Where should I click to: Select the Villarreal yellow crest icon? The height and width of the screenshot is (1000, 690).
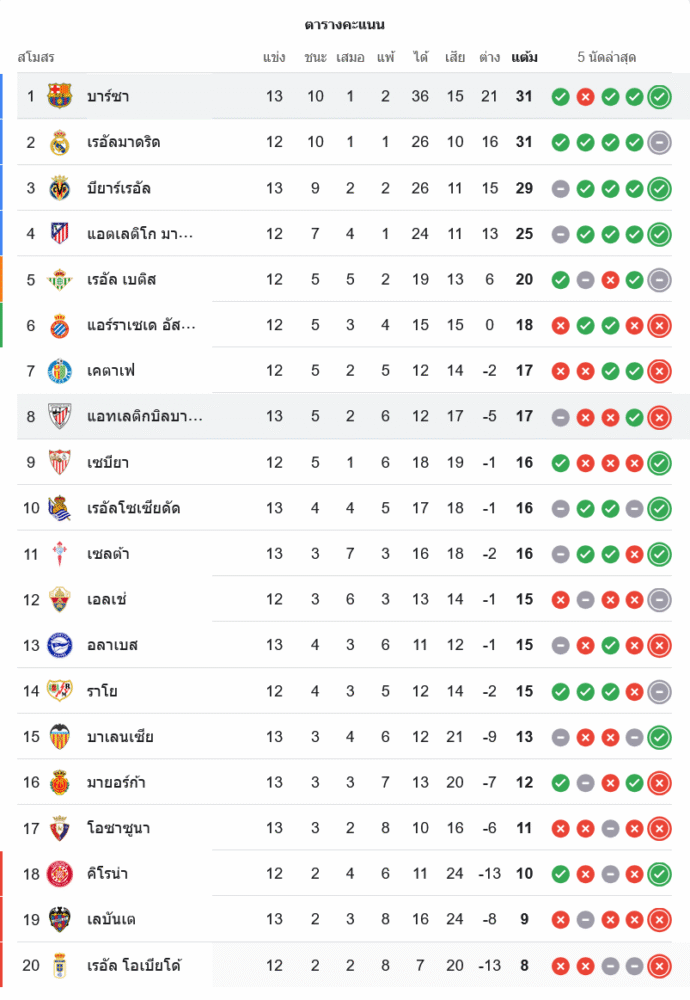60,188
